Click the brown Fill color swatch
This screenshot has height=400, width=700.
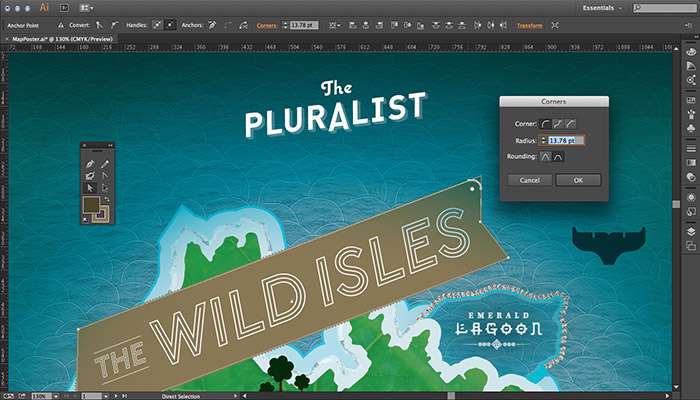coord(93,205)
